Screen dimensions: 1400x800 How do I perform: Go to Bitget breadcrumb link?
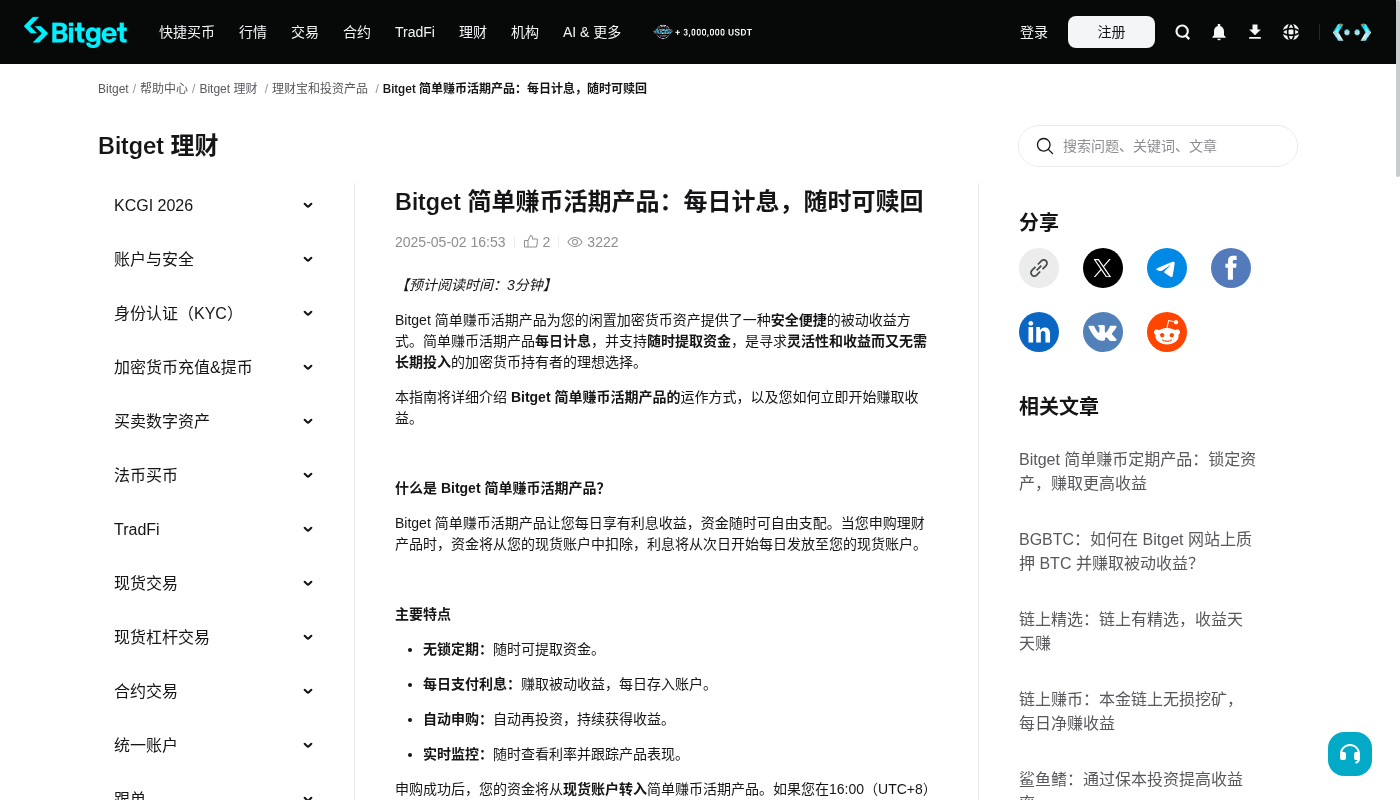coord(113,89)
